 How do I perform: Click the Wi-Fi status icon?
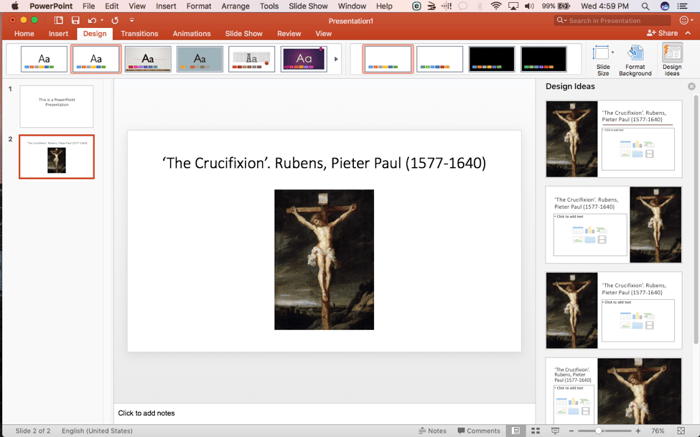[496, 6]
